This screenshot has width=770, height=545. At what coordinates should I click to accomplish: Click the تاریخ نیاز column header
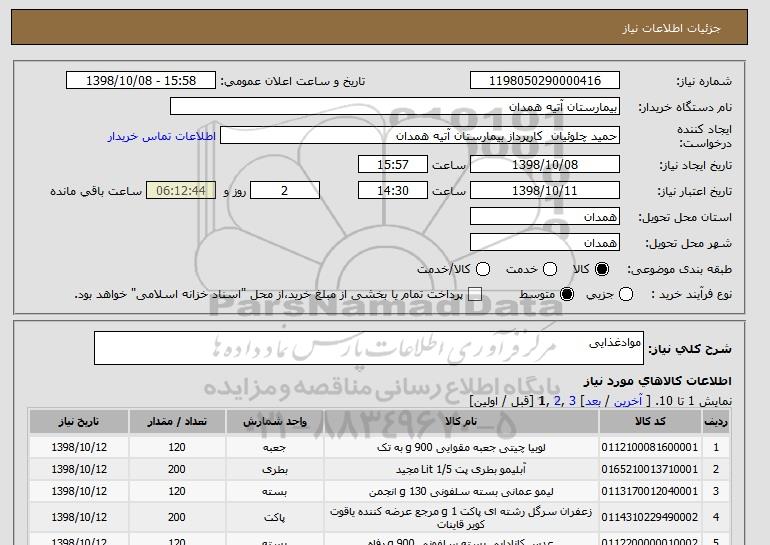tap(79, 422)
